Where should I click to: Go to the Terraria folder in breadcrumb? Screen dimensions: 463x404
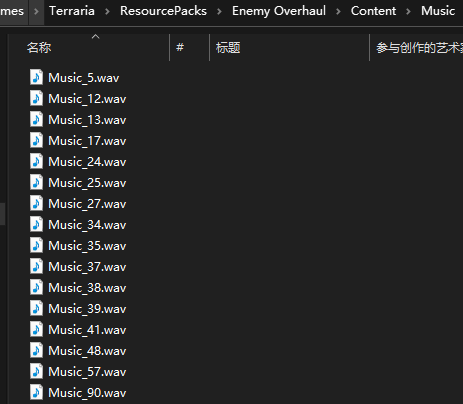[x=72, y=11]
